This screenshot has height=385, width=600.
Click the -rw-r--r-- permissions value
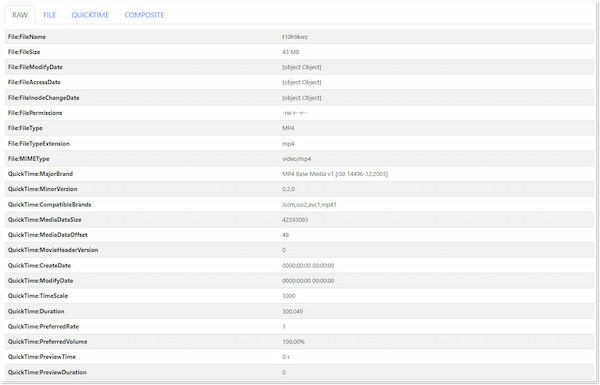pos(295,113)
